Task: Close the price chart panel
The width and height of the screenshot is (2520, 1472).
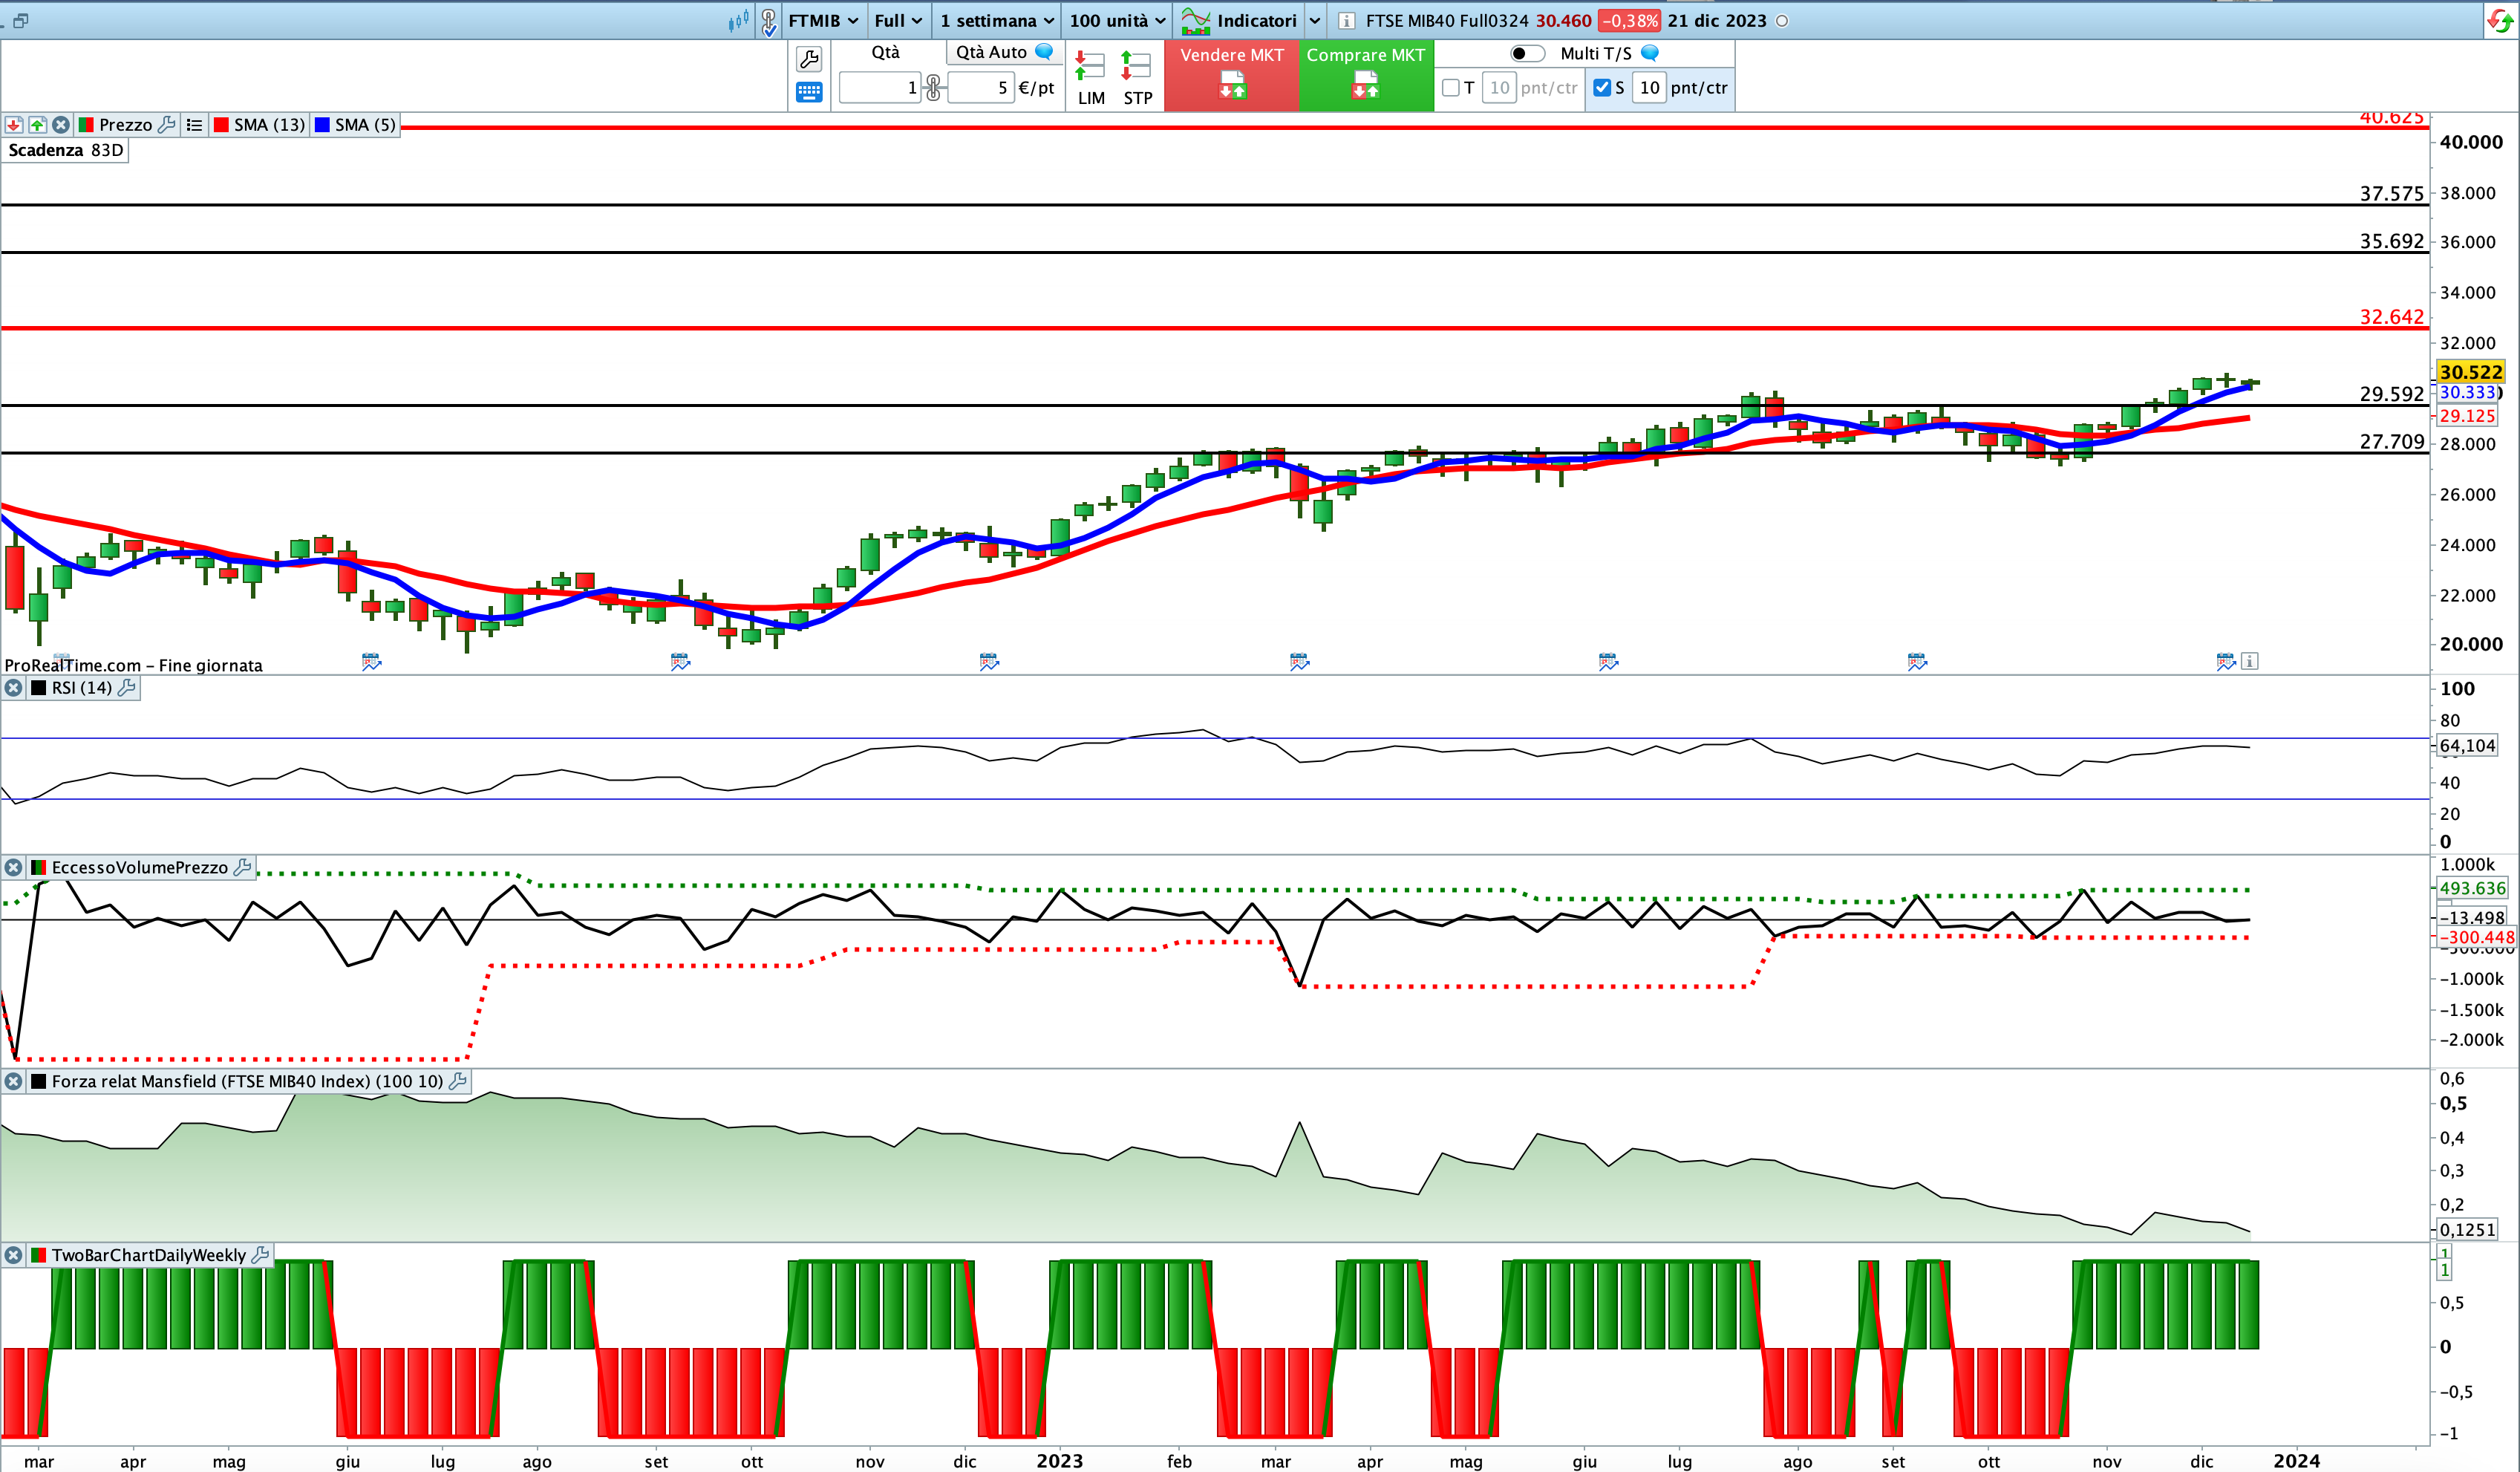Action: point(61,125)
